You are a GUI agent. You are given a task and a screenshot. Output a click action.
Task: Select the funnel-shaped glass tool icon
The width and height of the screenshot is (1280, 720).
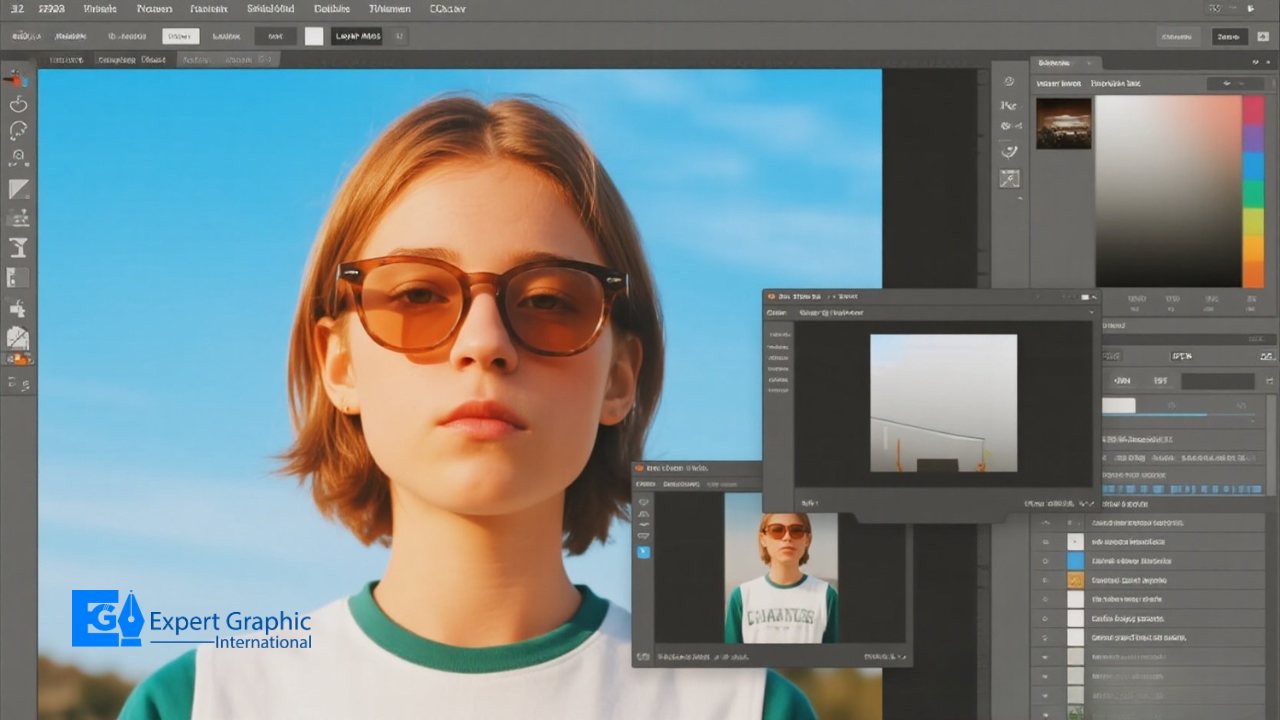click(x=18, y=248)
